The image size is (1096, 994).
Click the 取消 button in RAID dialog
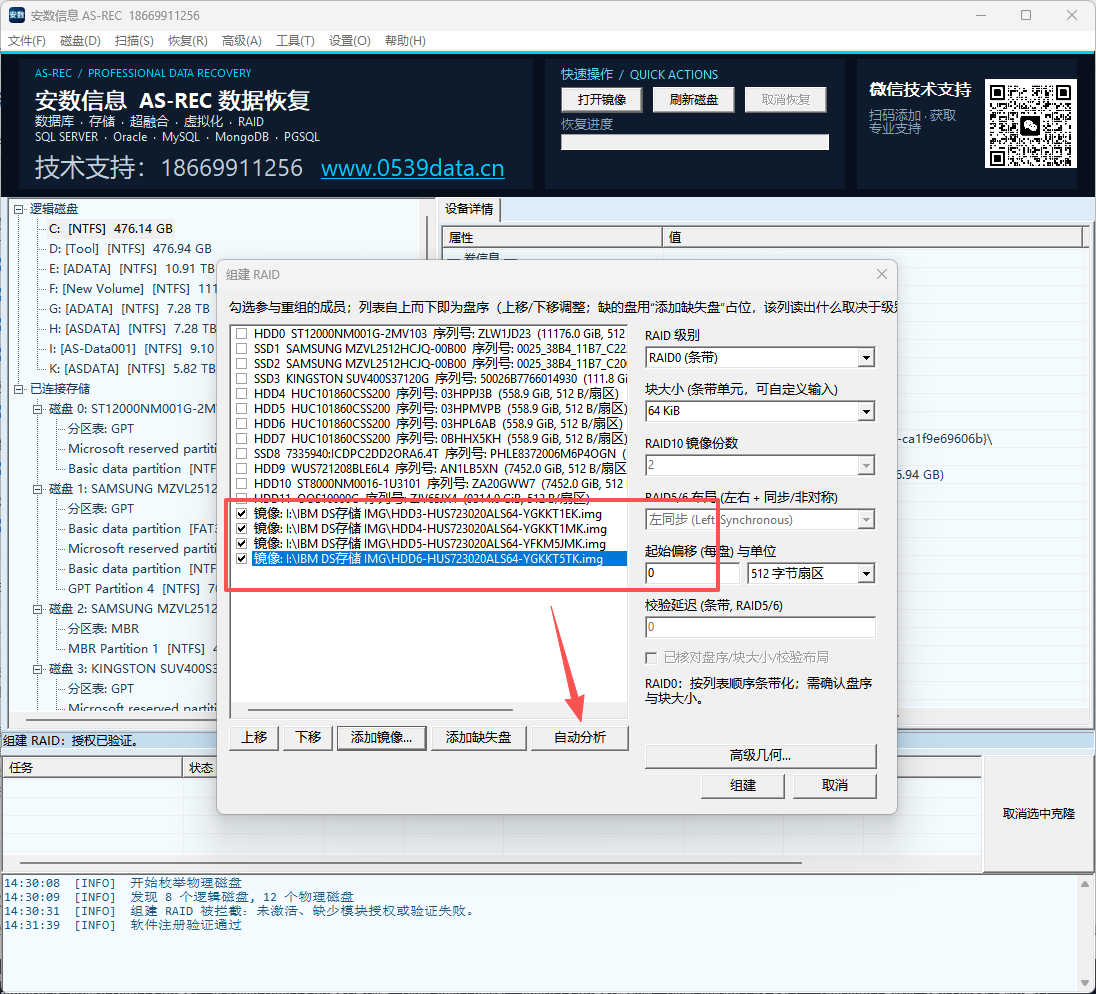pos(835,786)
